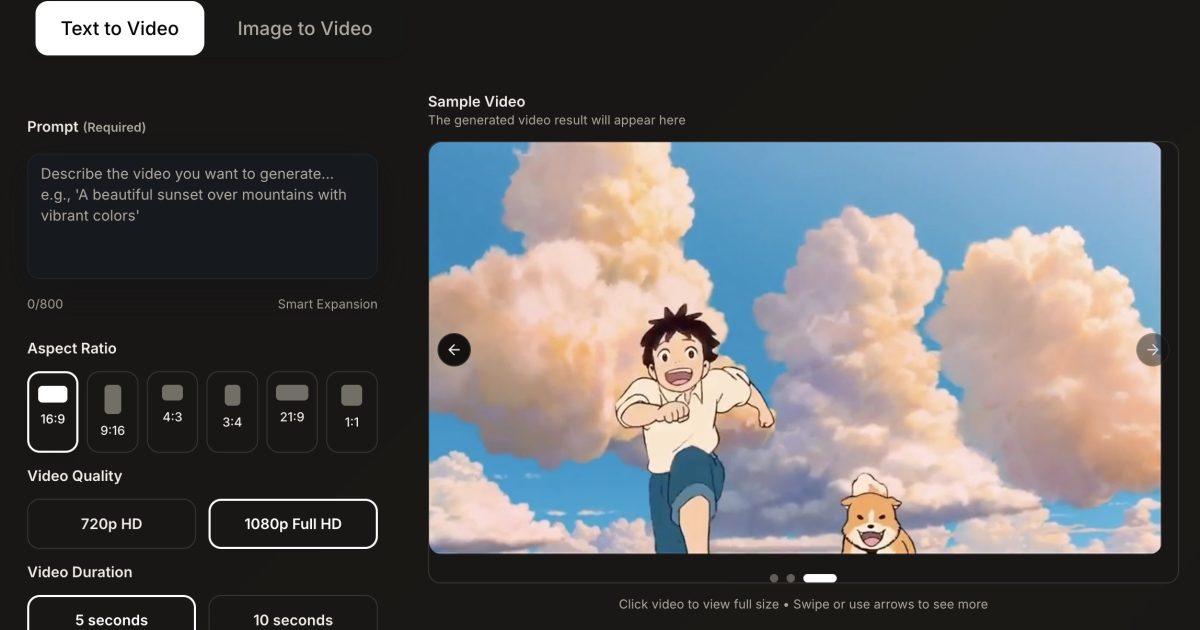1200x630 pixels.
Task: Click the Smart Expansion link
Action: [327, 304]
